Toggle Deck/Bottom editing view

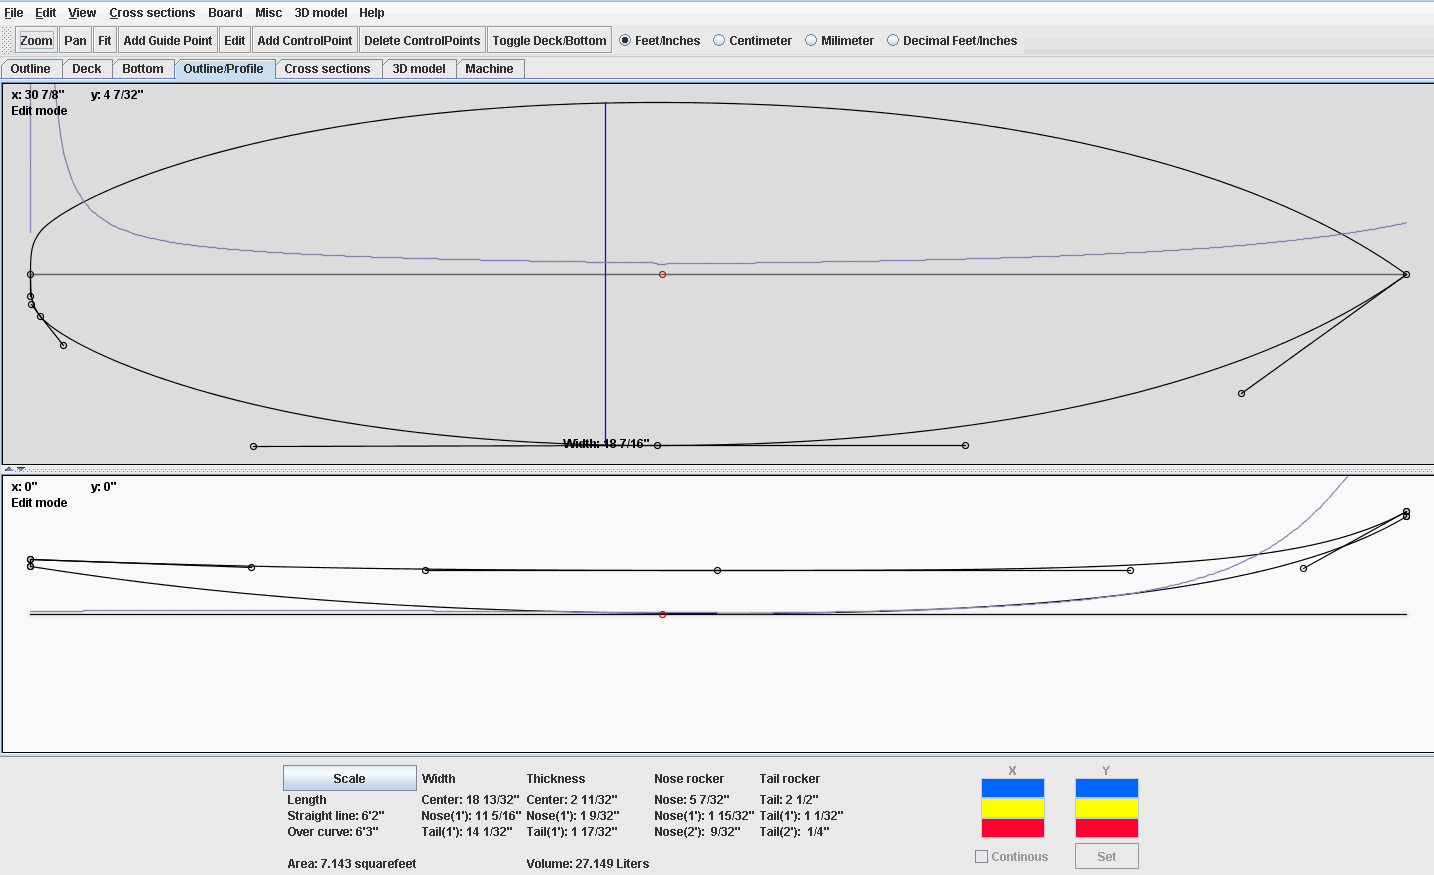[548, 40]
